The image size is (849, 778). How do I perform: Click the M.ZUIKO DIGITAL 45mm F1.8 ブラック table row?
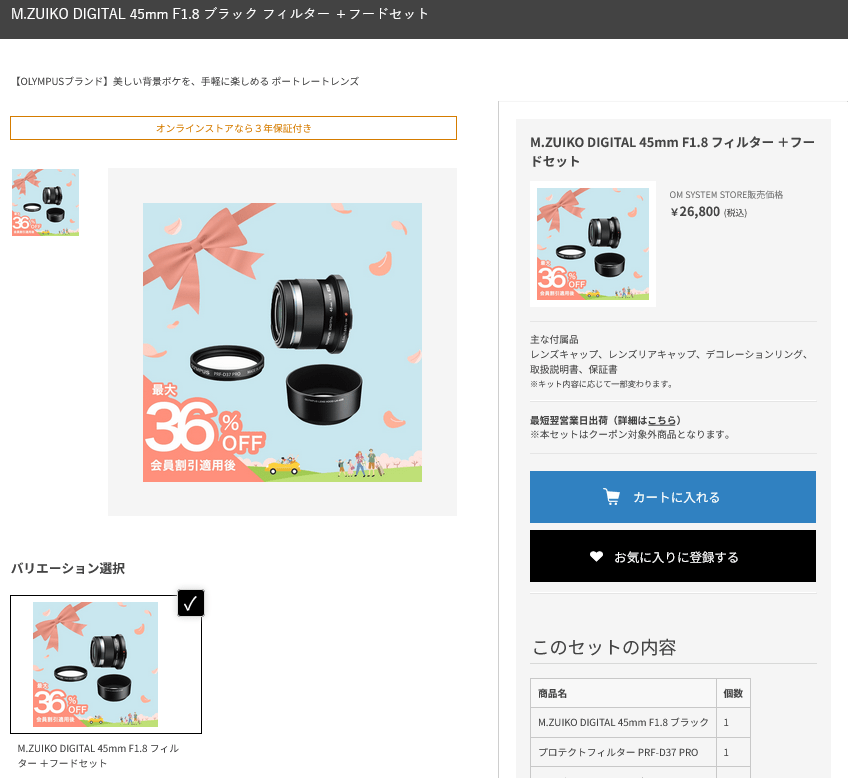(x=623, y=722)
